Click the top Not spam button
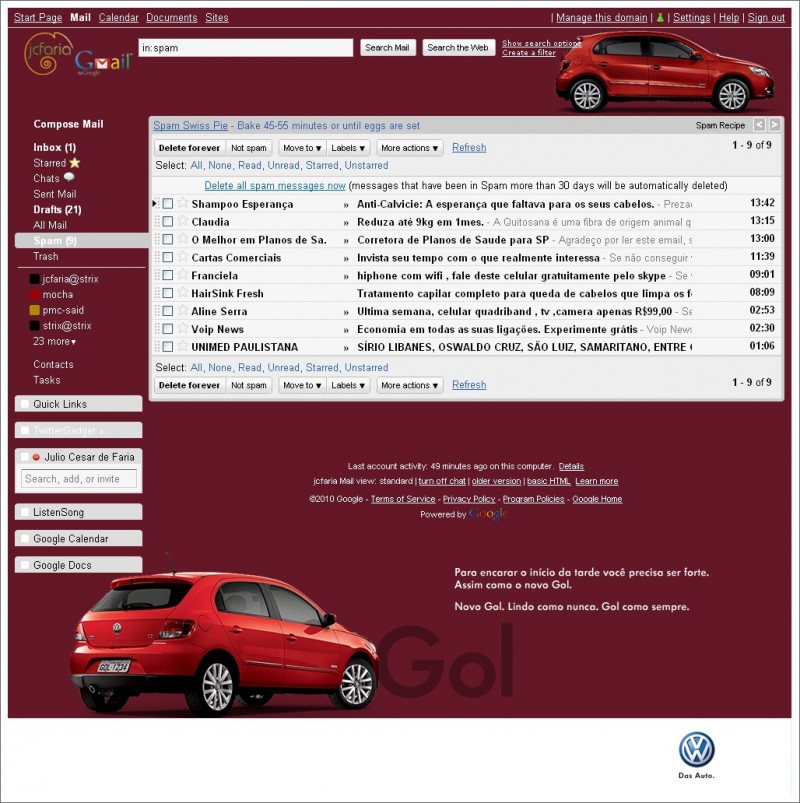Screen dimensions: 800x803 pos(249,148)
